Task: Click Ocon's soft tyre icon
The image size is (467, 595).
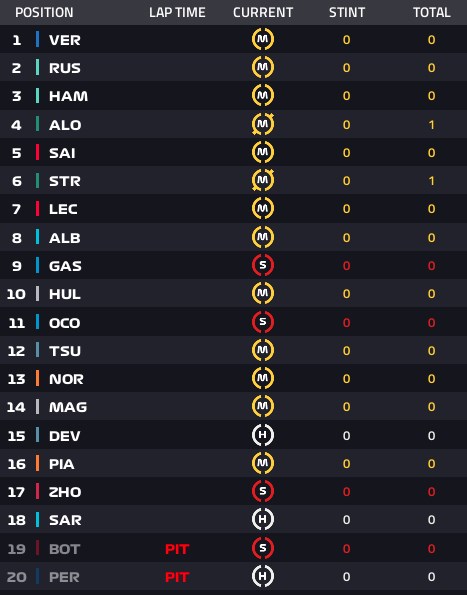Action: pos(263,322)
